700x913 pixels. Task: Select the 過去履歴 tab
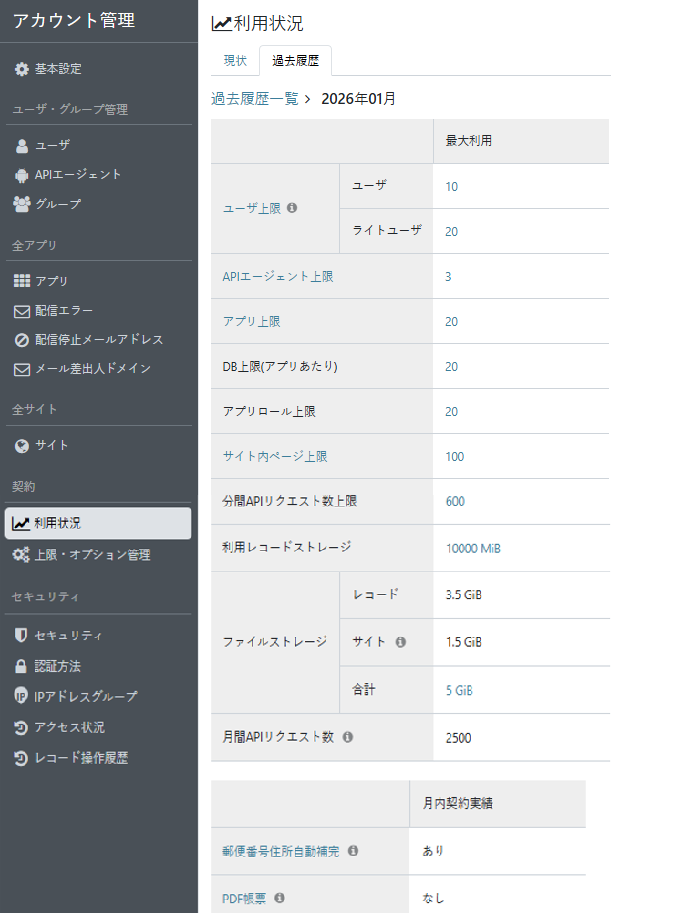(x=295, y=60)
